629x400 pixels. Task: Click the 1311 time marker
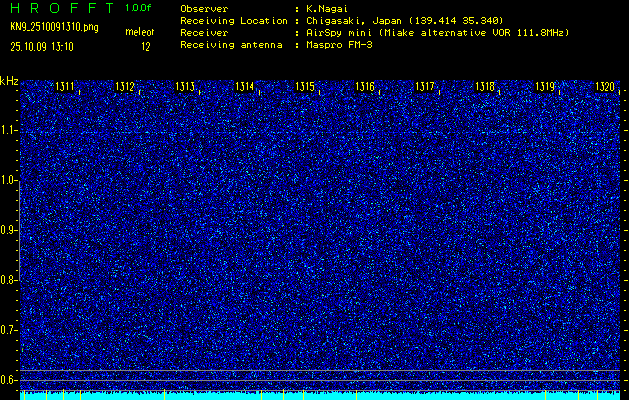[x=65, y=88]
